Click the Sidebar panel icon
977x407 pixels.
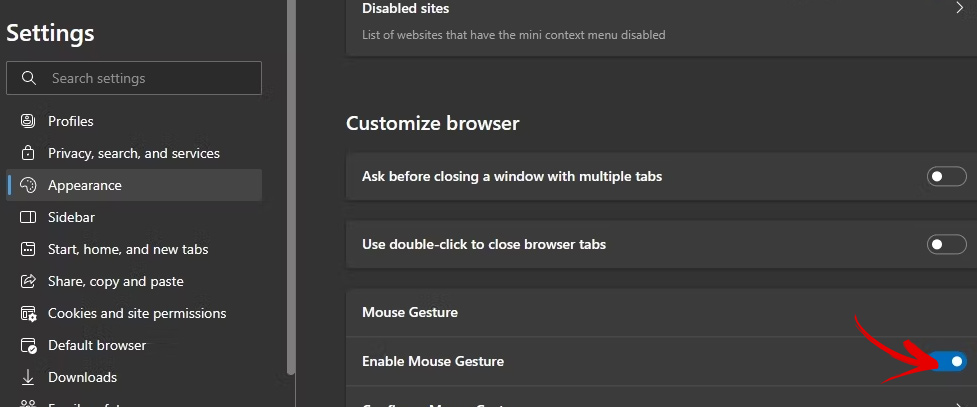(x=28, y=217)
